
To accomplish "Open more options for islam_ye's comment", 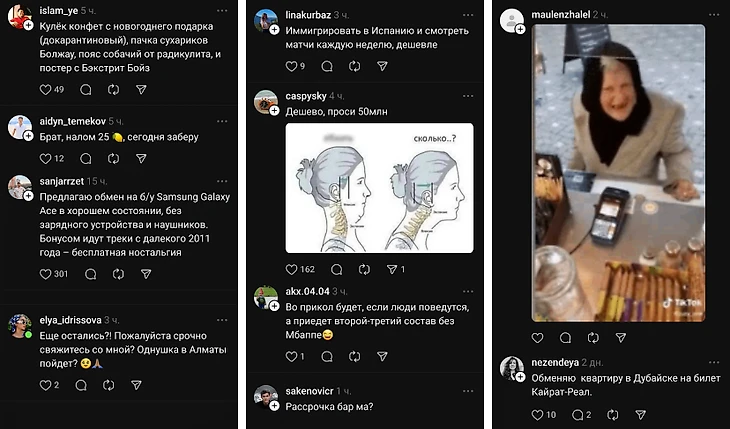I will click(x=222, y=10).
